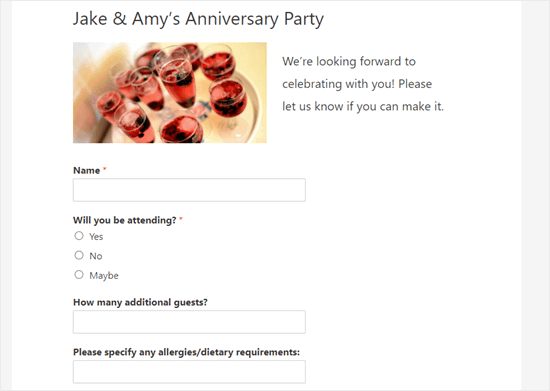The height and width of the screenshot is (391, 550).
Task: Select the Yes radio button
Action: point(79,236)
